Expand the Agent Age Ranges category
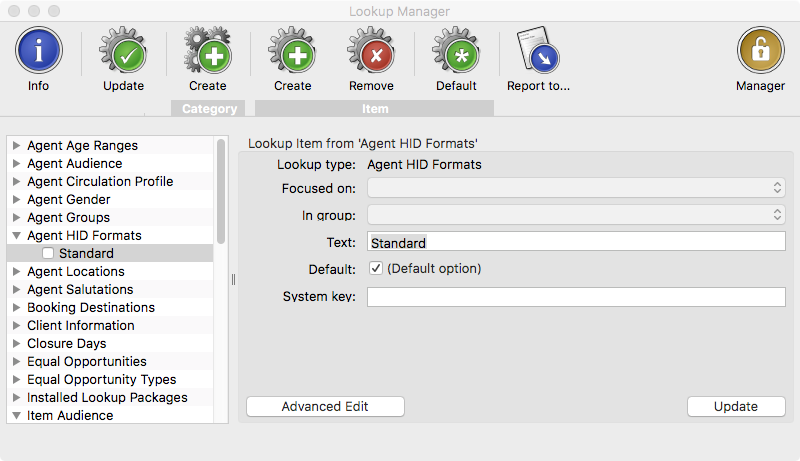This screenshot has width=800, height=461. tap(16, 145)
